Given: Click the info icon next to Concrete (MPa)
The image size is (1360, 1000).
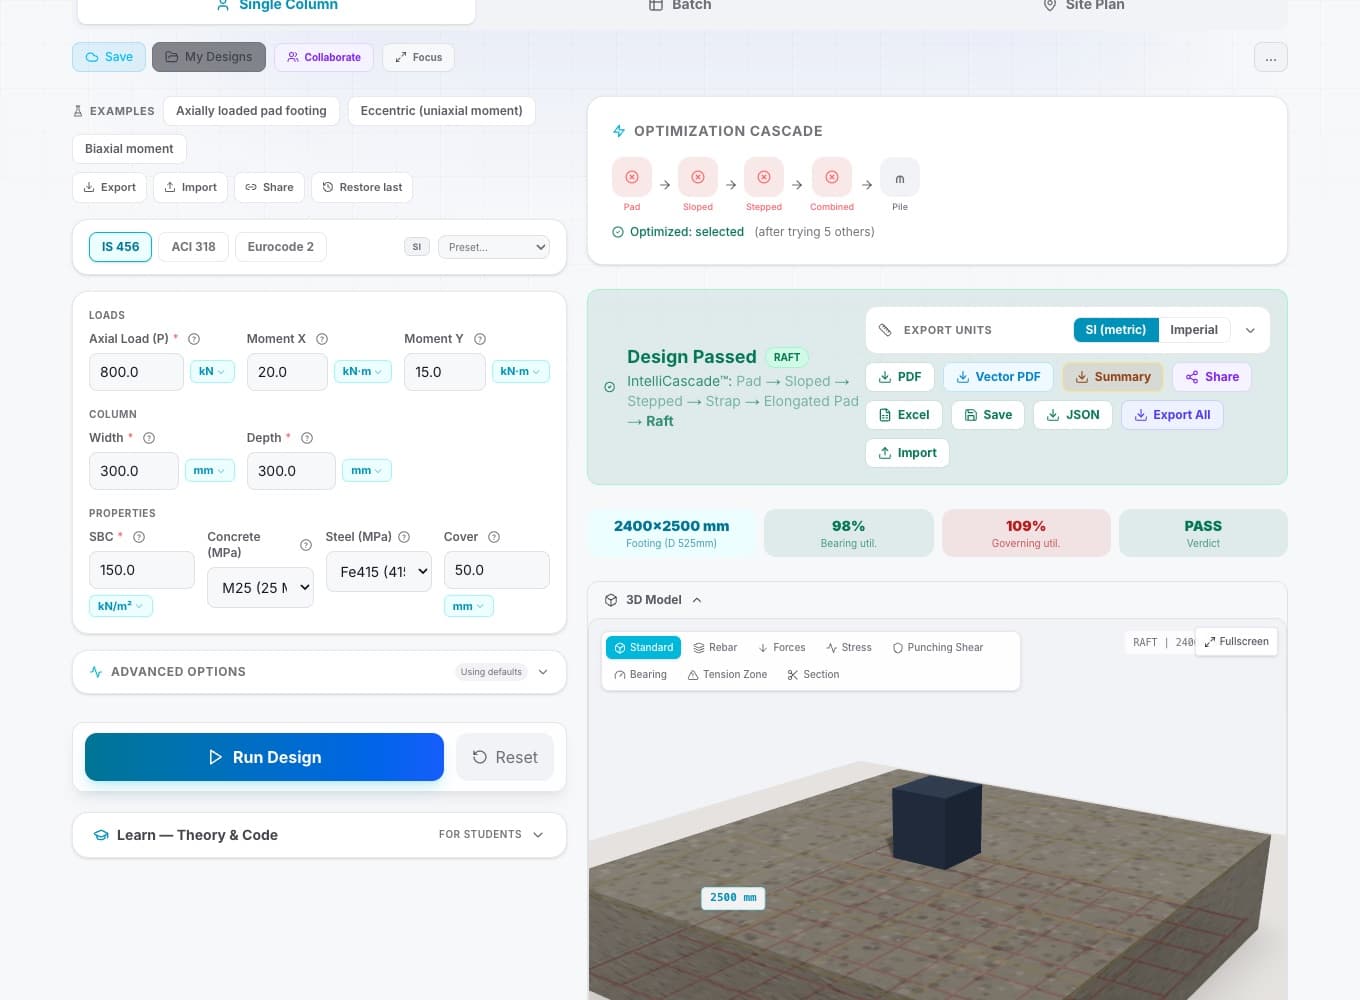Looking at the screenshot, I should click(x=306, y=545).
